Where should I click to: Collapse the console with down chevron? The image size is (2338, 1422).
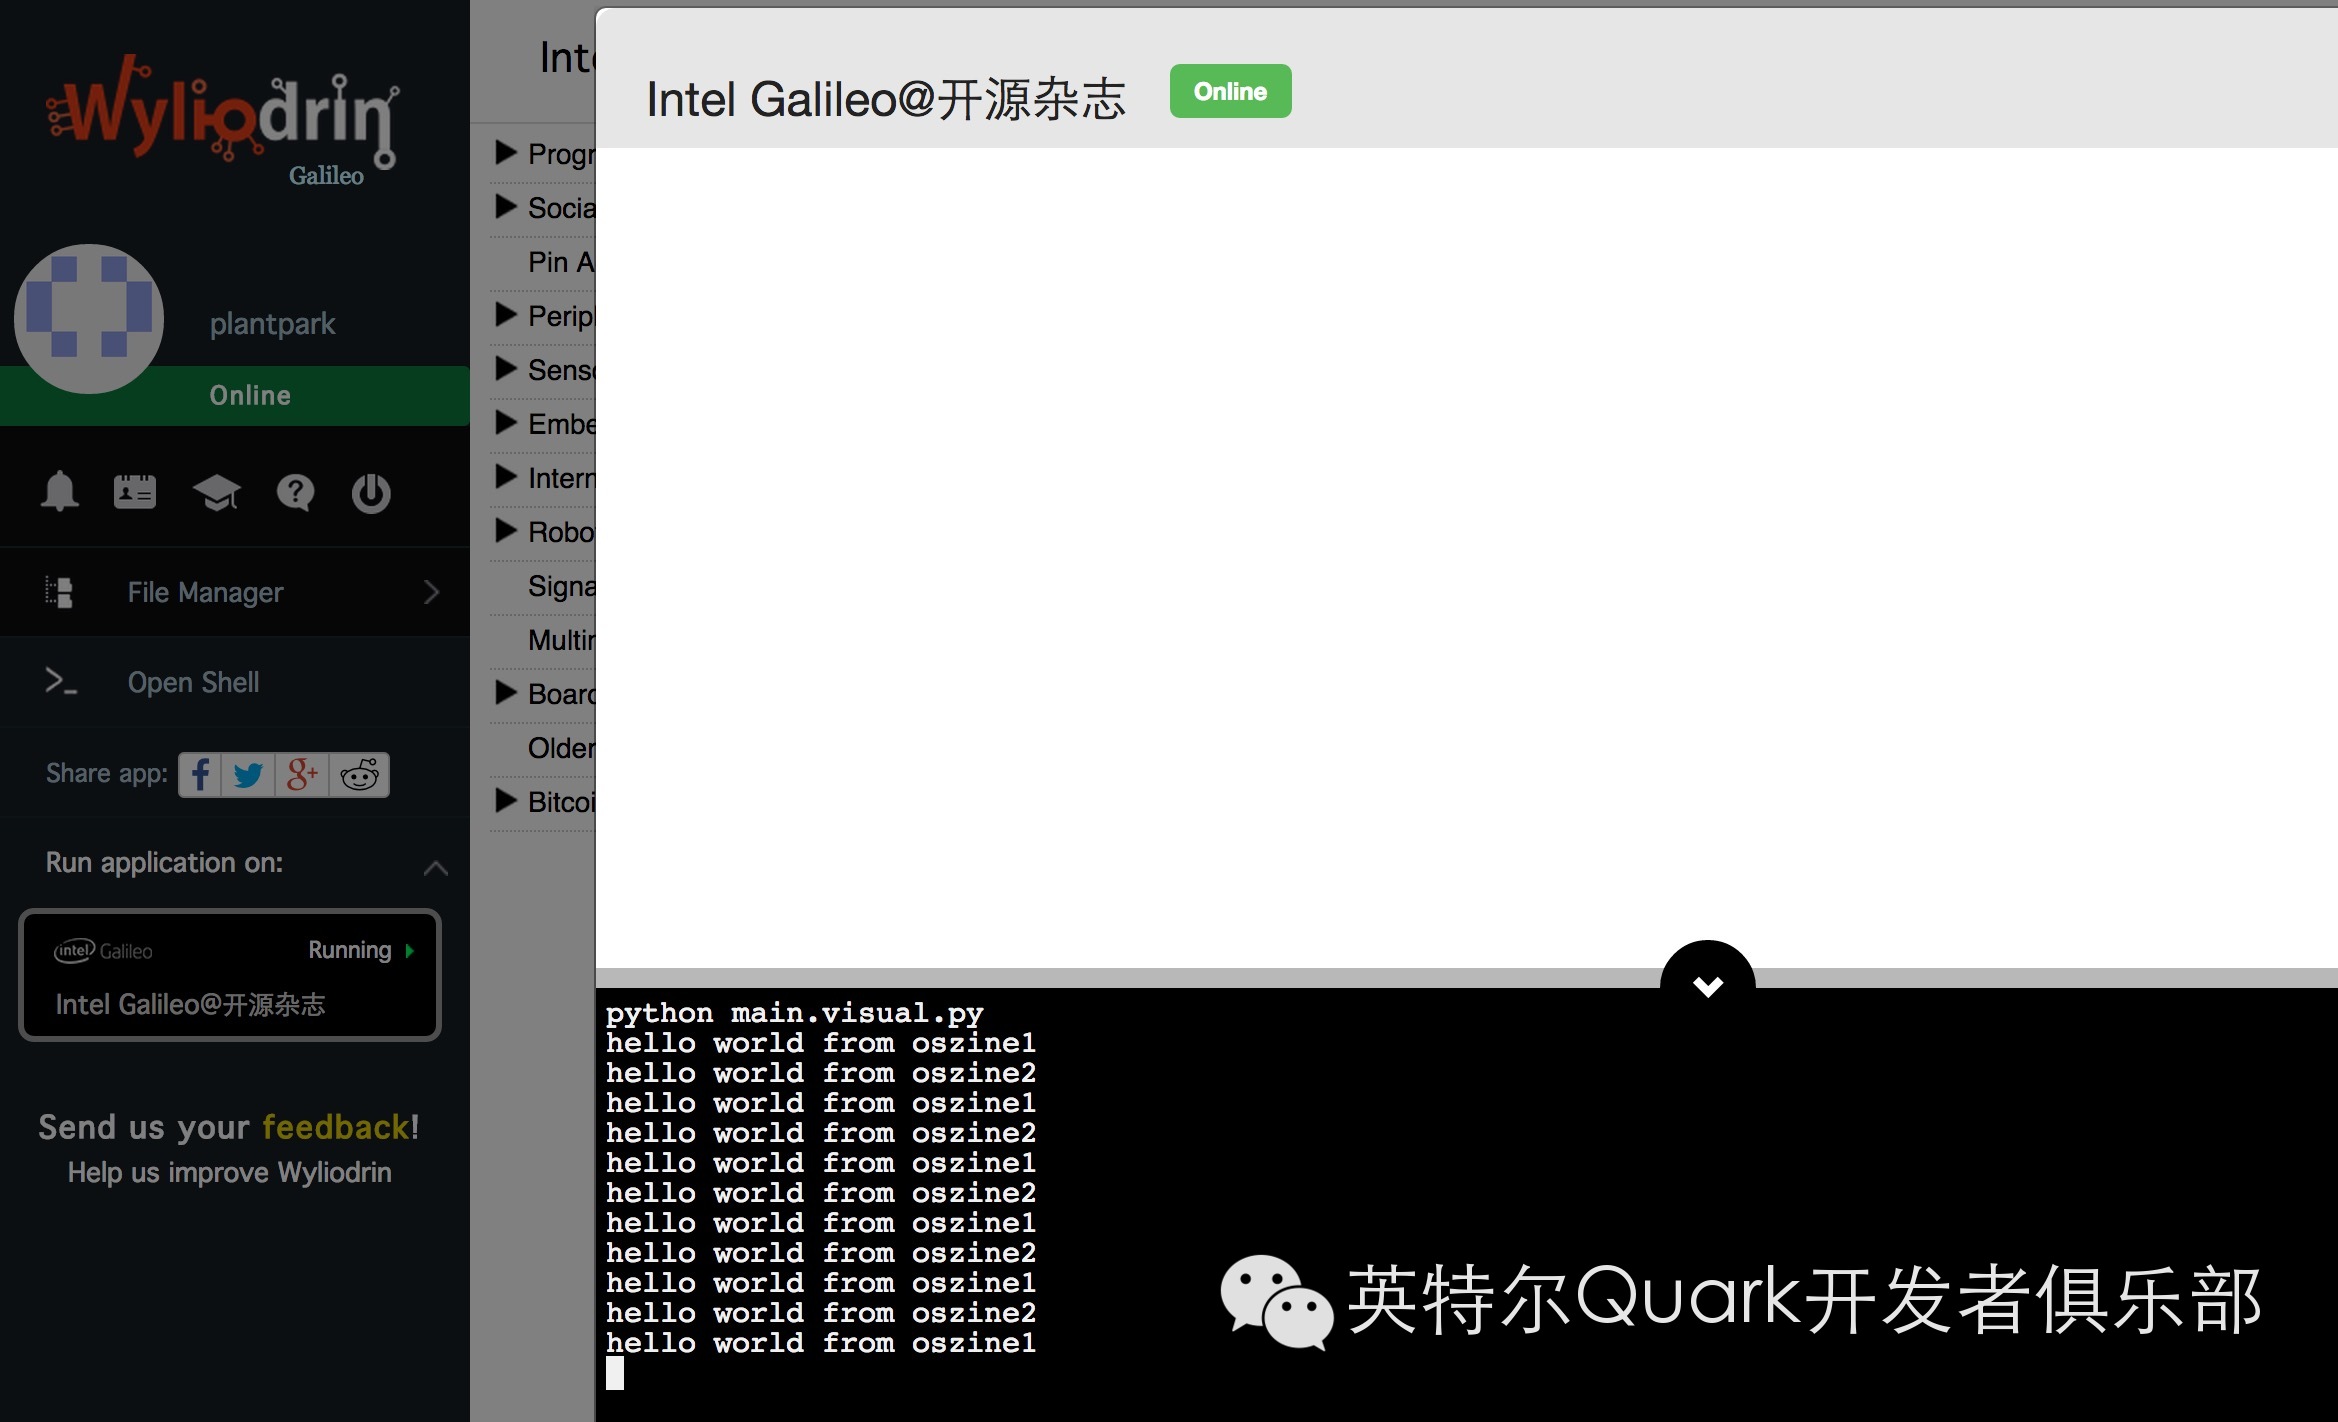1707,985
